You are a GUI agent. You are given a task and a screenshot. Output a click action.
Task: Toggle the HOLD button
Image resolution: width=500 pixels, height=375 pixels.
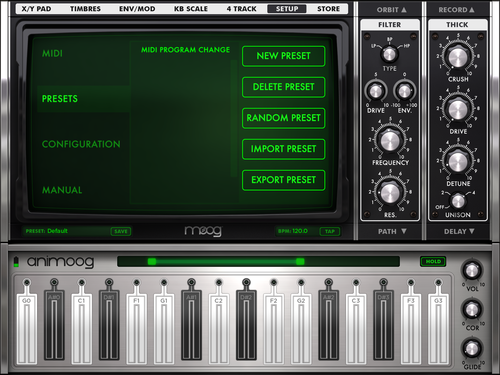(x=433, y=262)
